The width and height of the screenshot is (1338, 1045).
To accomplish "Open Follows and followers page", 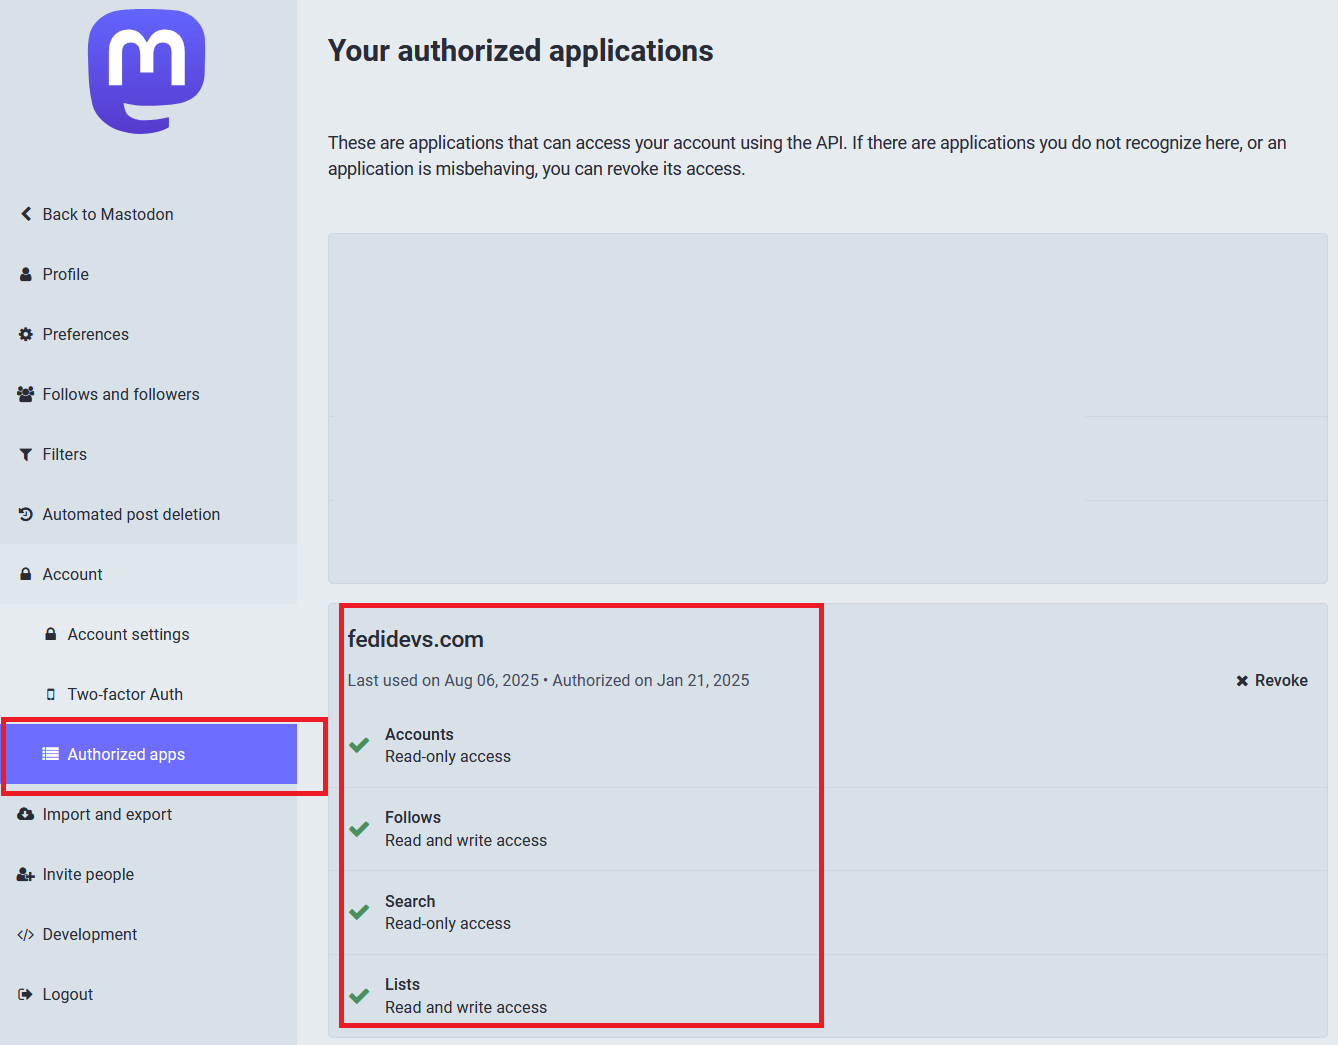I will (x=120, y=394).
